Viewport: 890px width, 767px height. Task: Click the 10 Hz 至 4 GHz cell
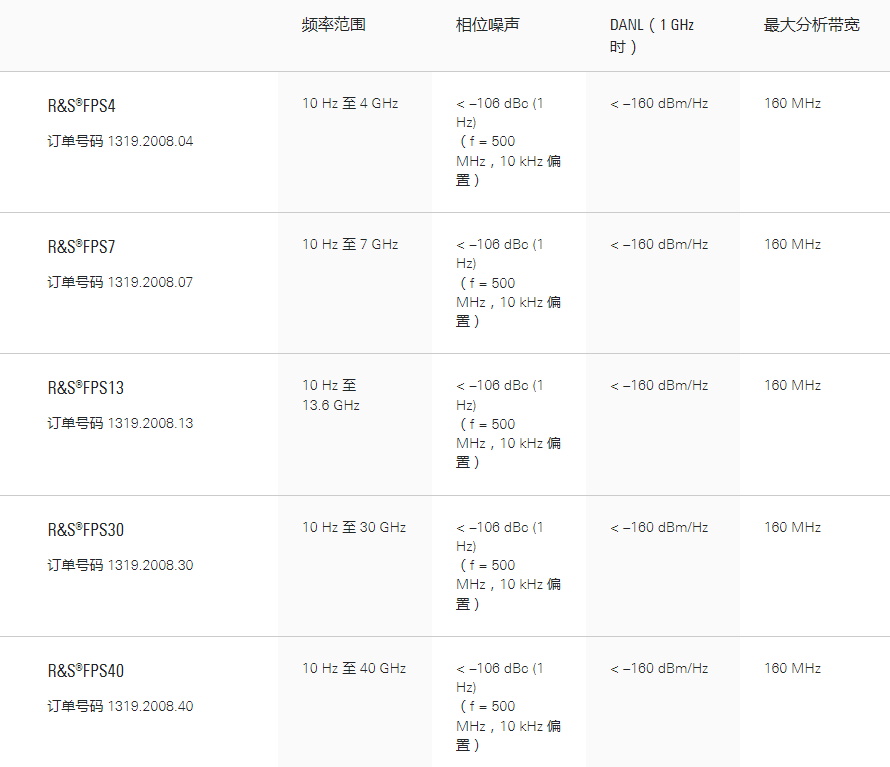[x=350, y=103]
